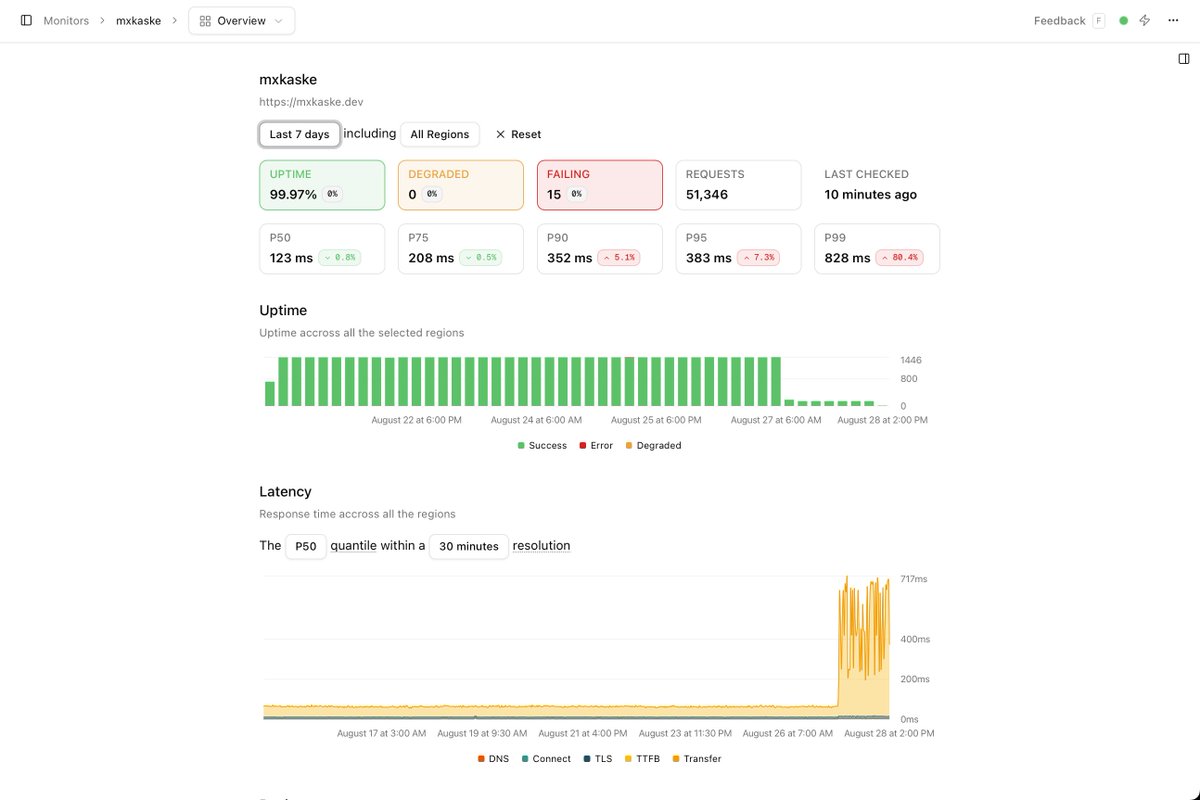Click the green status dot indicator
1200x800 pixels.
point(1123,20)
